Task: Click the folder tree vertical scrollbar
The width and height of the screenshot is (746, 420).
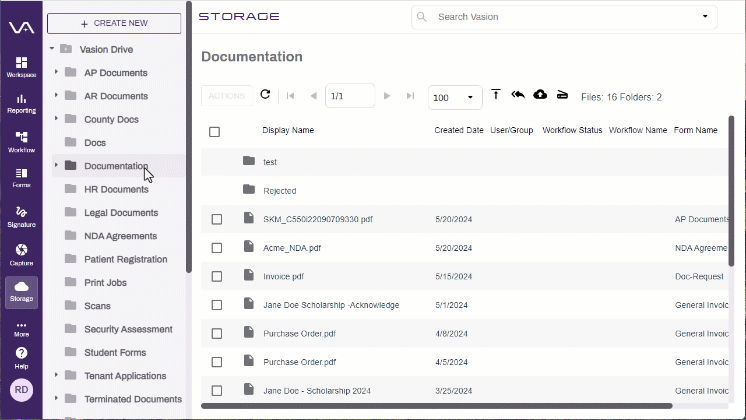Action: coord(189,137)
